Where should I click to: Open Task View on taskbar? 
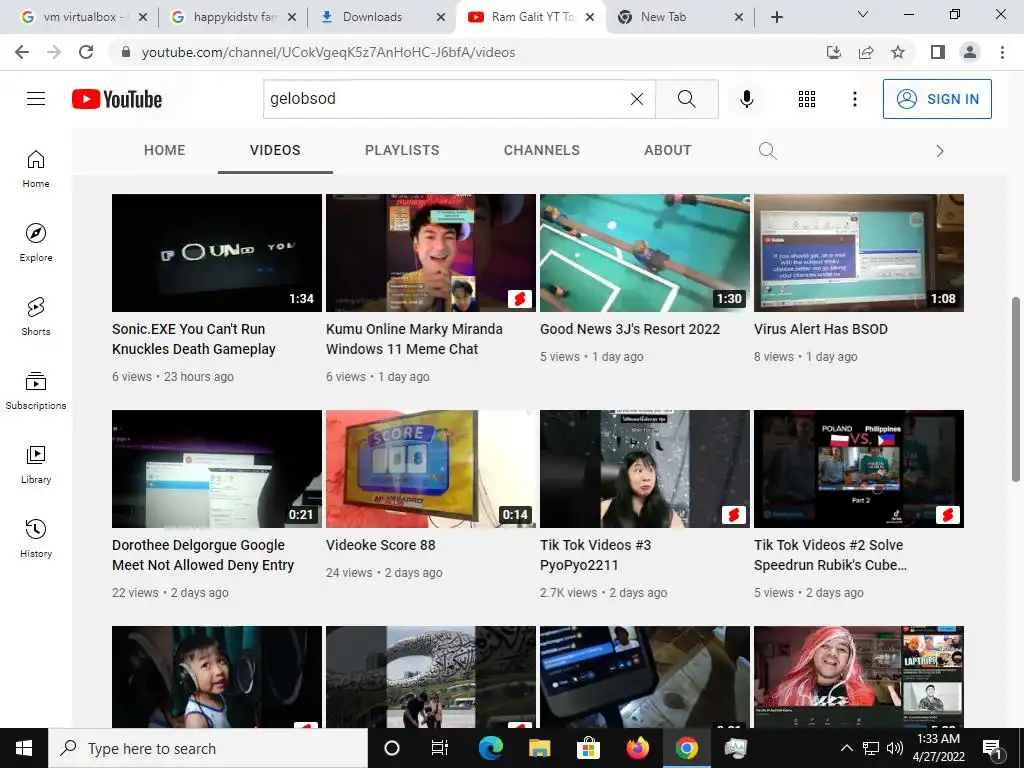point(440,748)
